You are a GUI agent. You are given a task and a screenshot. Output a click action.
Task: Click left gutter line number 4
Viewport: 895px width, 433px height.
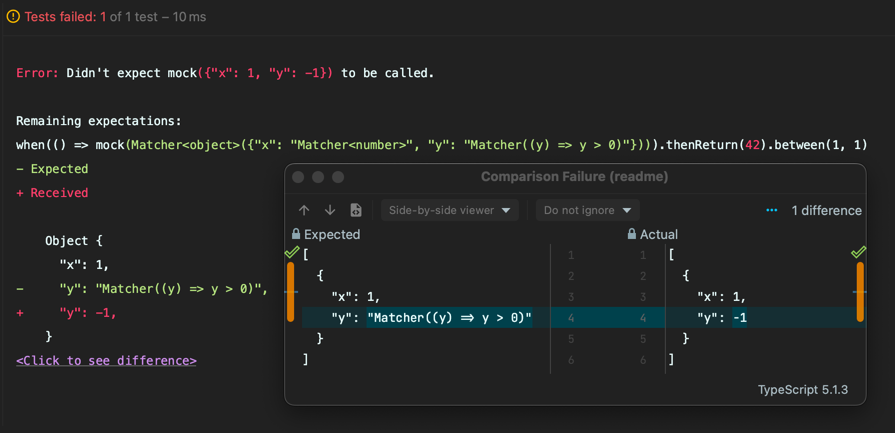click(571, 318)
